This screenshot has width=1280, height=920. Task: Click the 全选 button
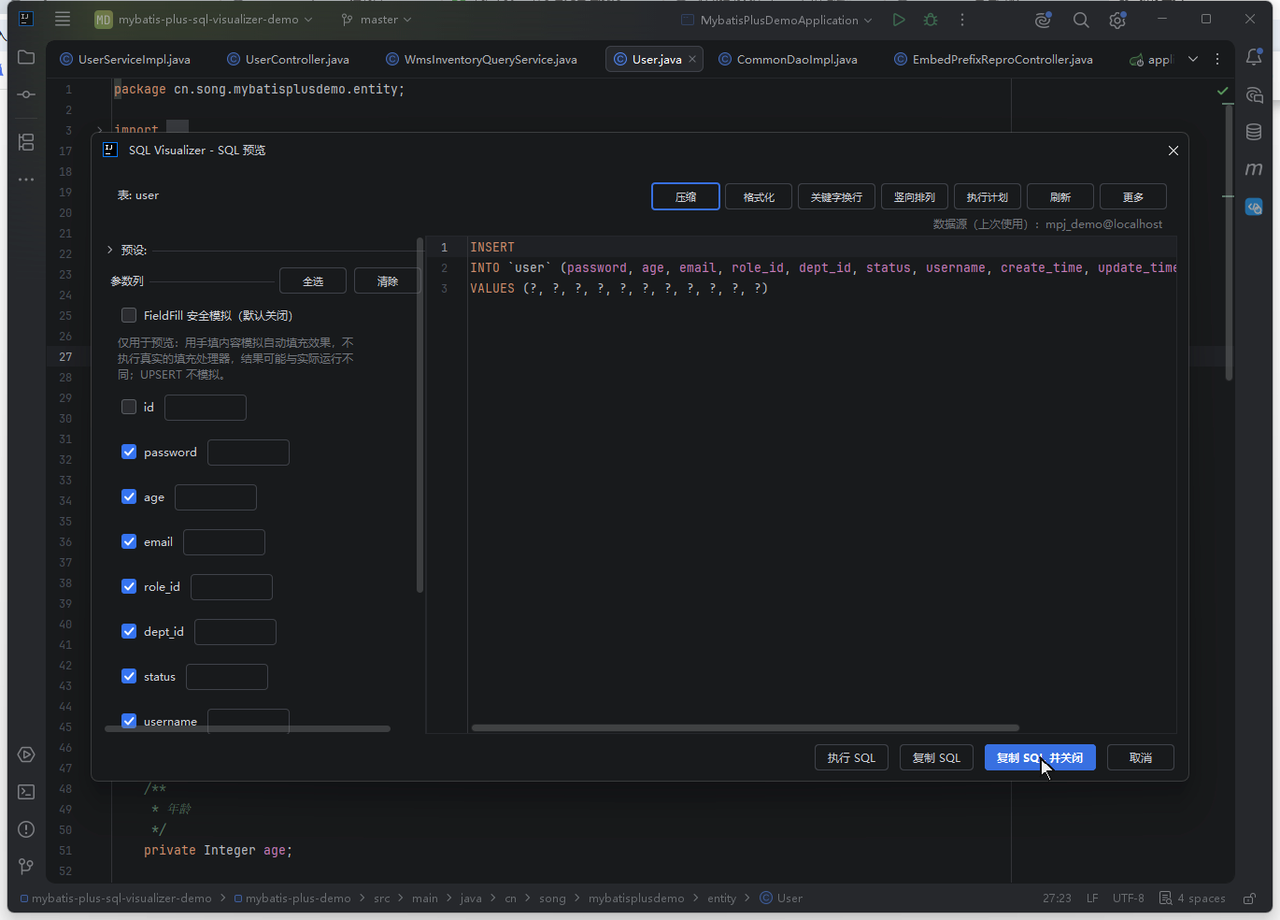(313, 281)
